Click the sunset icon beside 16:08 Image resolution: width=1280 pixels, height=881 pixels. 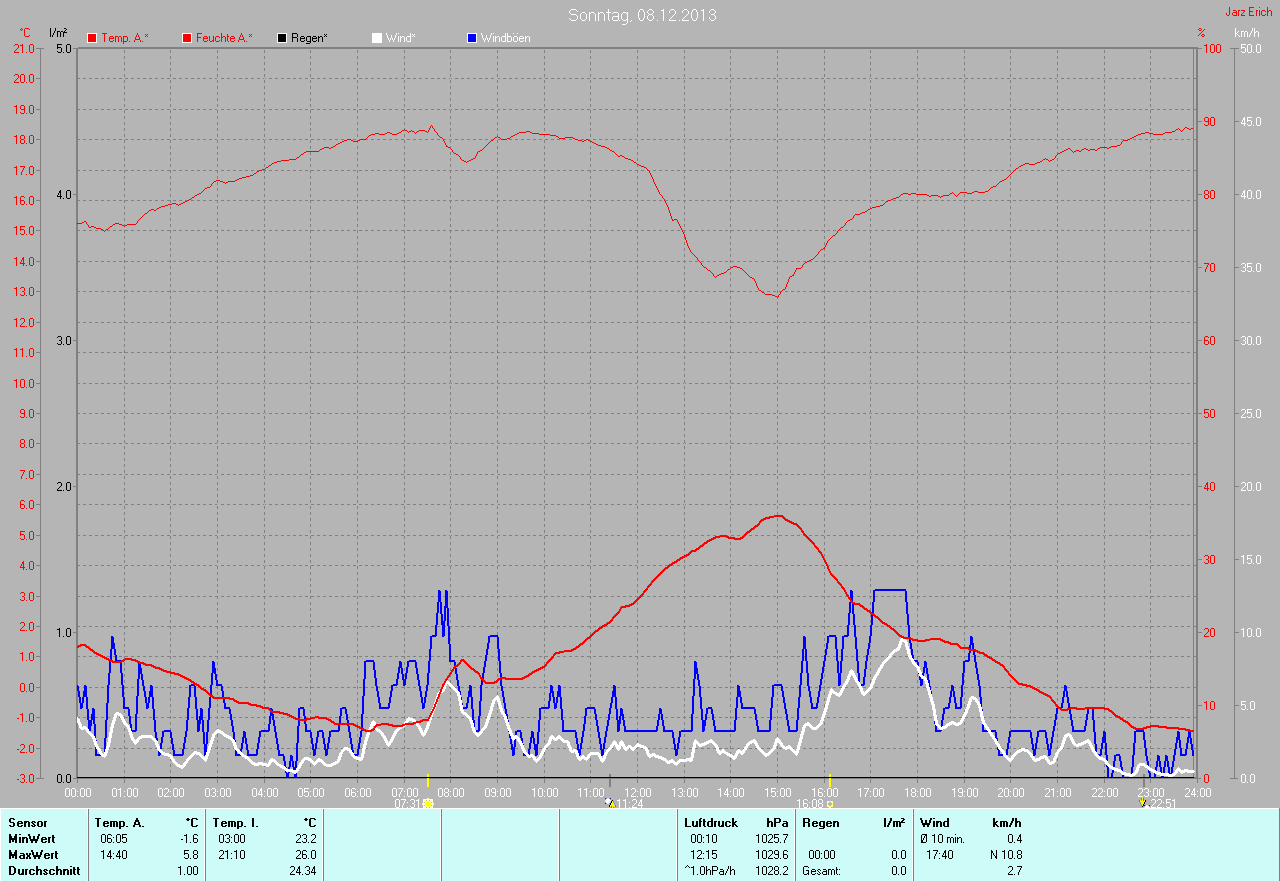coord(830,803)
